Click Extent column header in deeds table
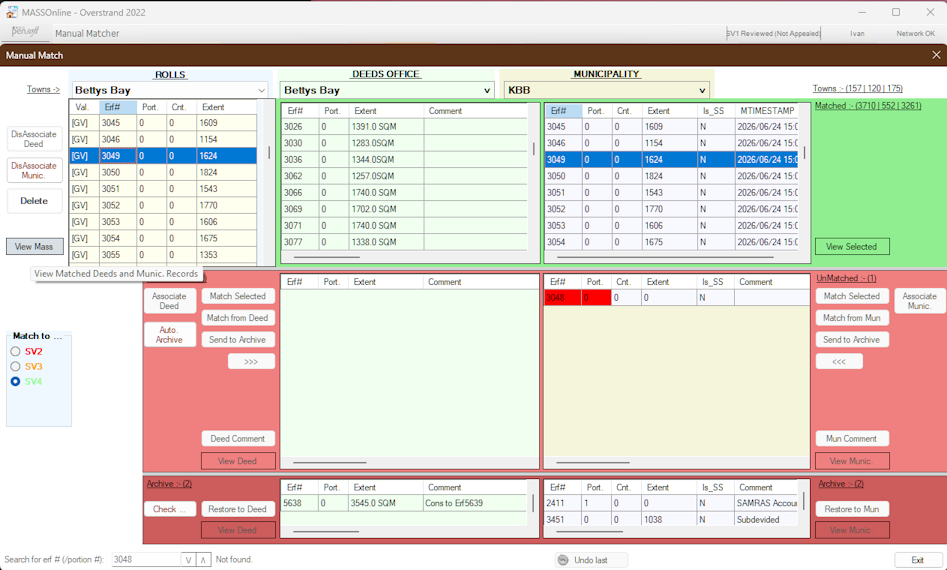 387,111
